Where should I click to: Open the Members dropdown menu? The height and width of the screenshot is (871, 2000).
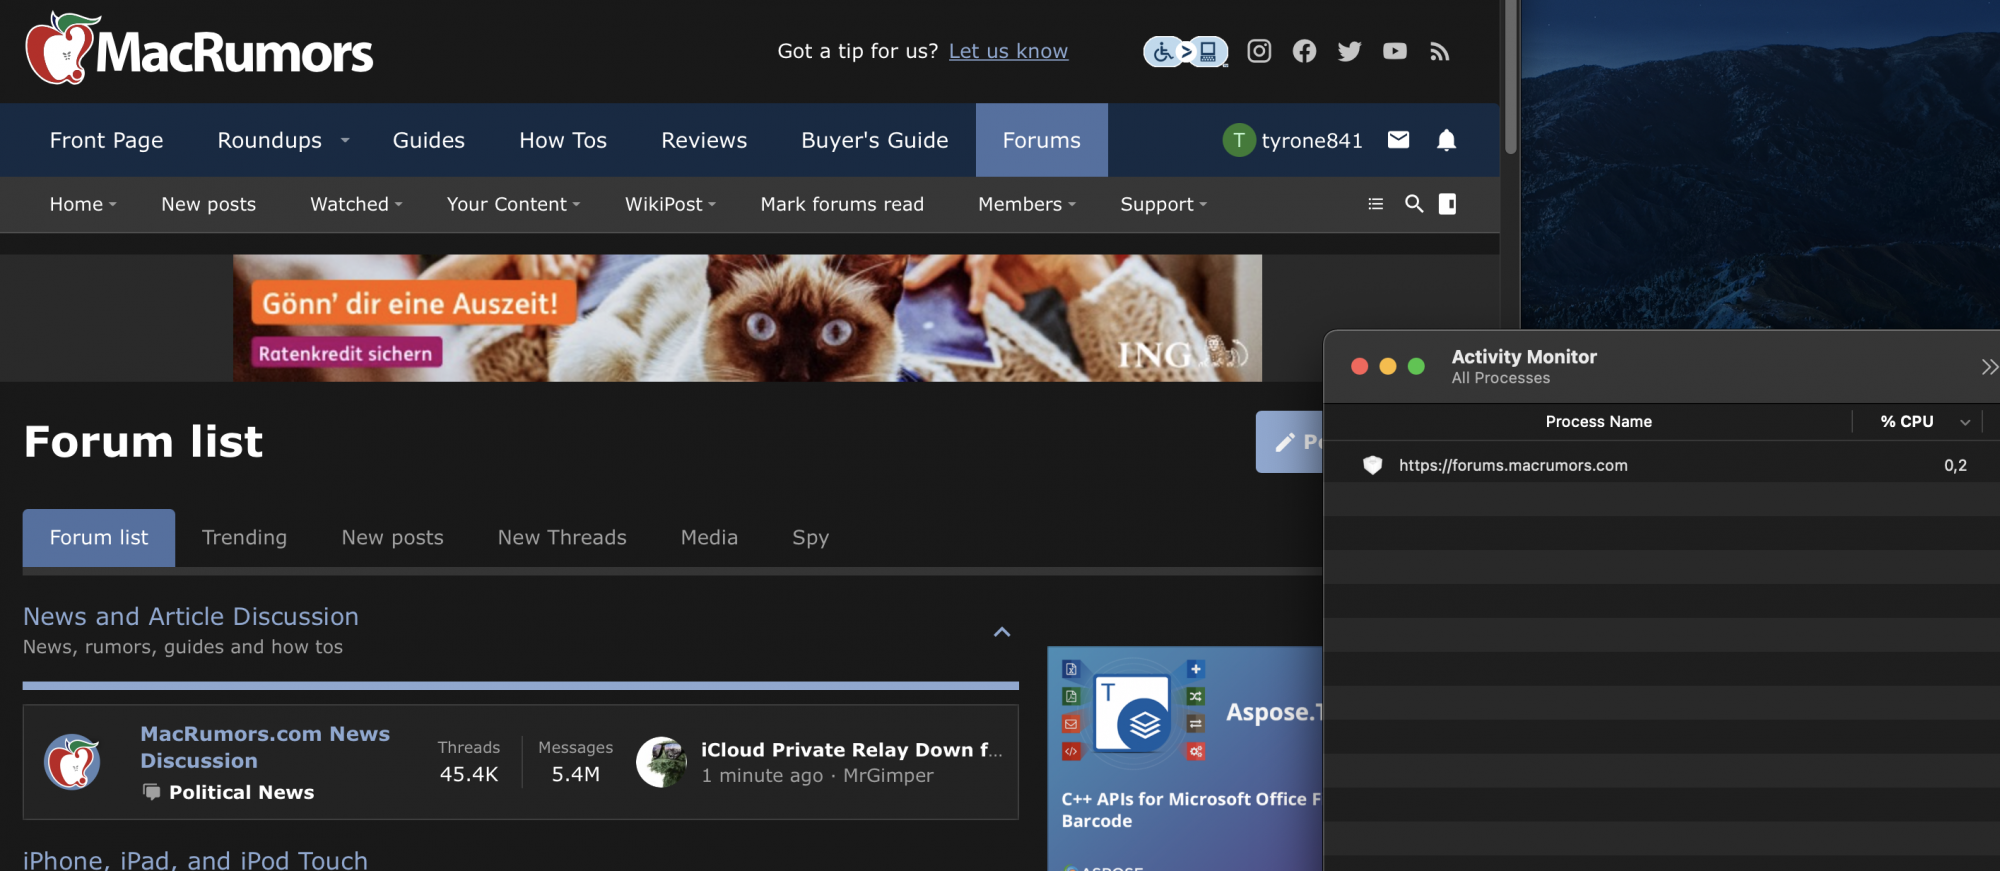coord(1027,204)
